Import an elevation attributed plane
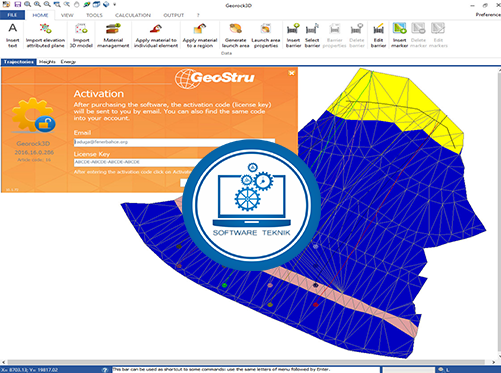The height and width of the screenshot is (373, 501). point(45,35)
